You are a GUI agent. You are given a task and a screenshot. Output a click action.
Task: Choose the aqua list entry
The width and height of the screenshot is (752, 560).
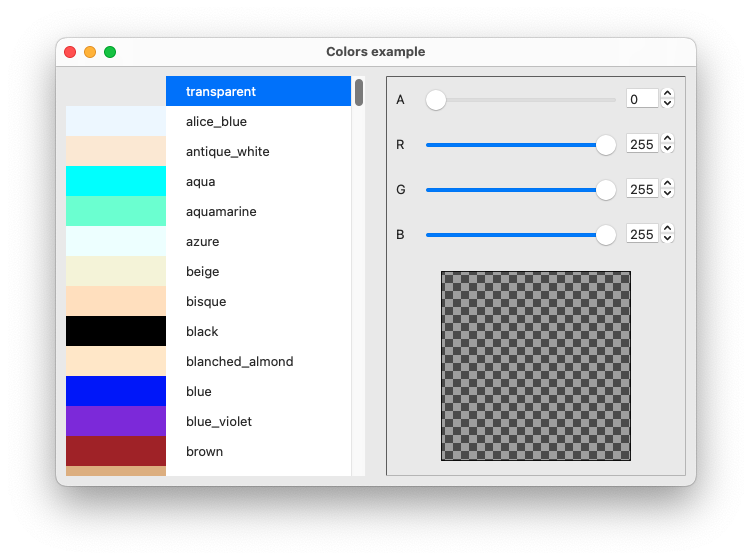258,181
